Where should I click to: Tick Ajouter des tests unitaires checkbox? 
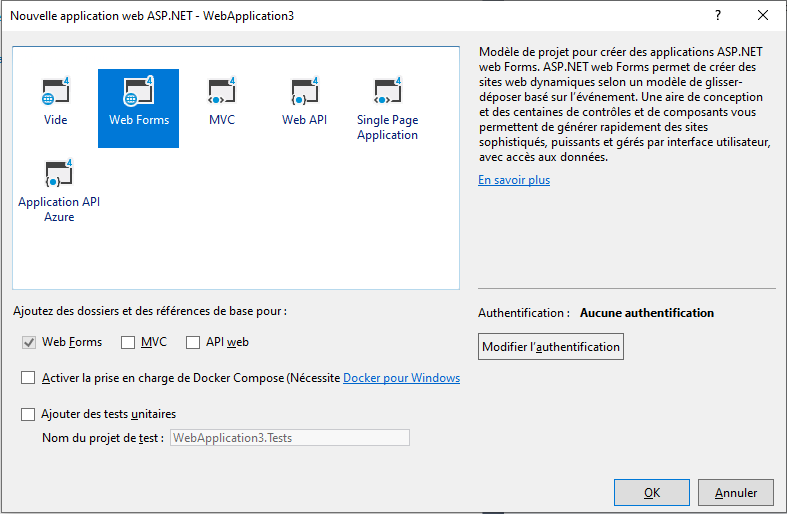click(x=28, y=413)
